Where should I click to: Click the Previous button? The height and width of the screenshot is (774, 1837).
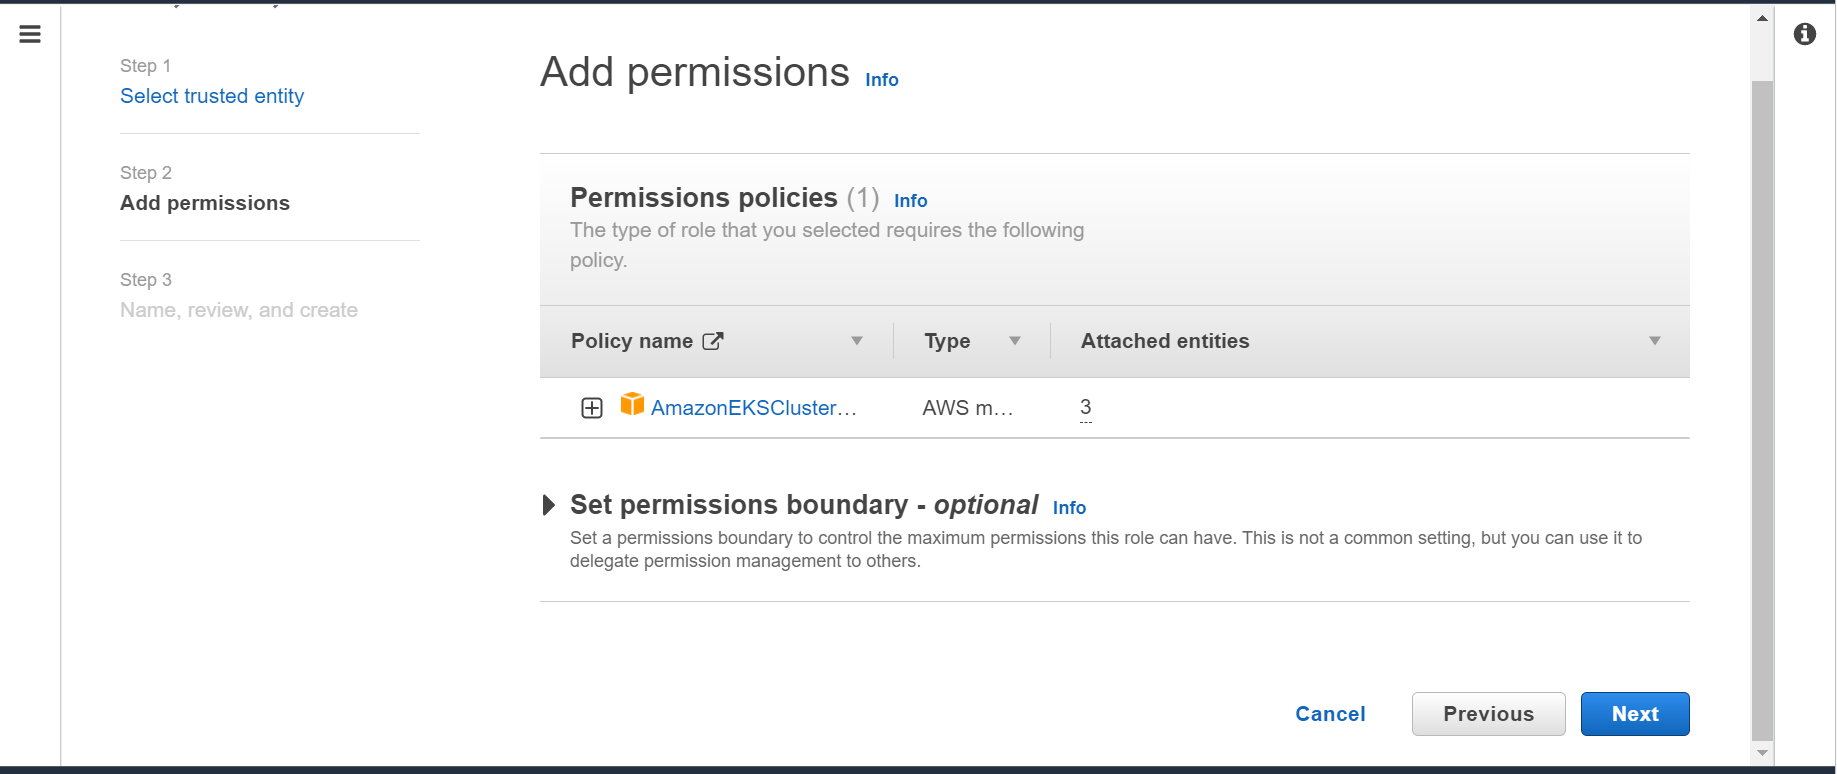tap(1489, 714)
